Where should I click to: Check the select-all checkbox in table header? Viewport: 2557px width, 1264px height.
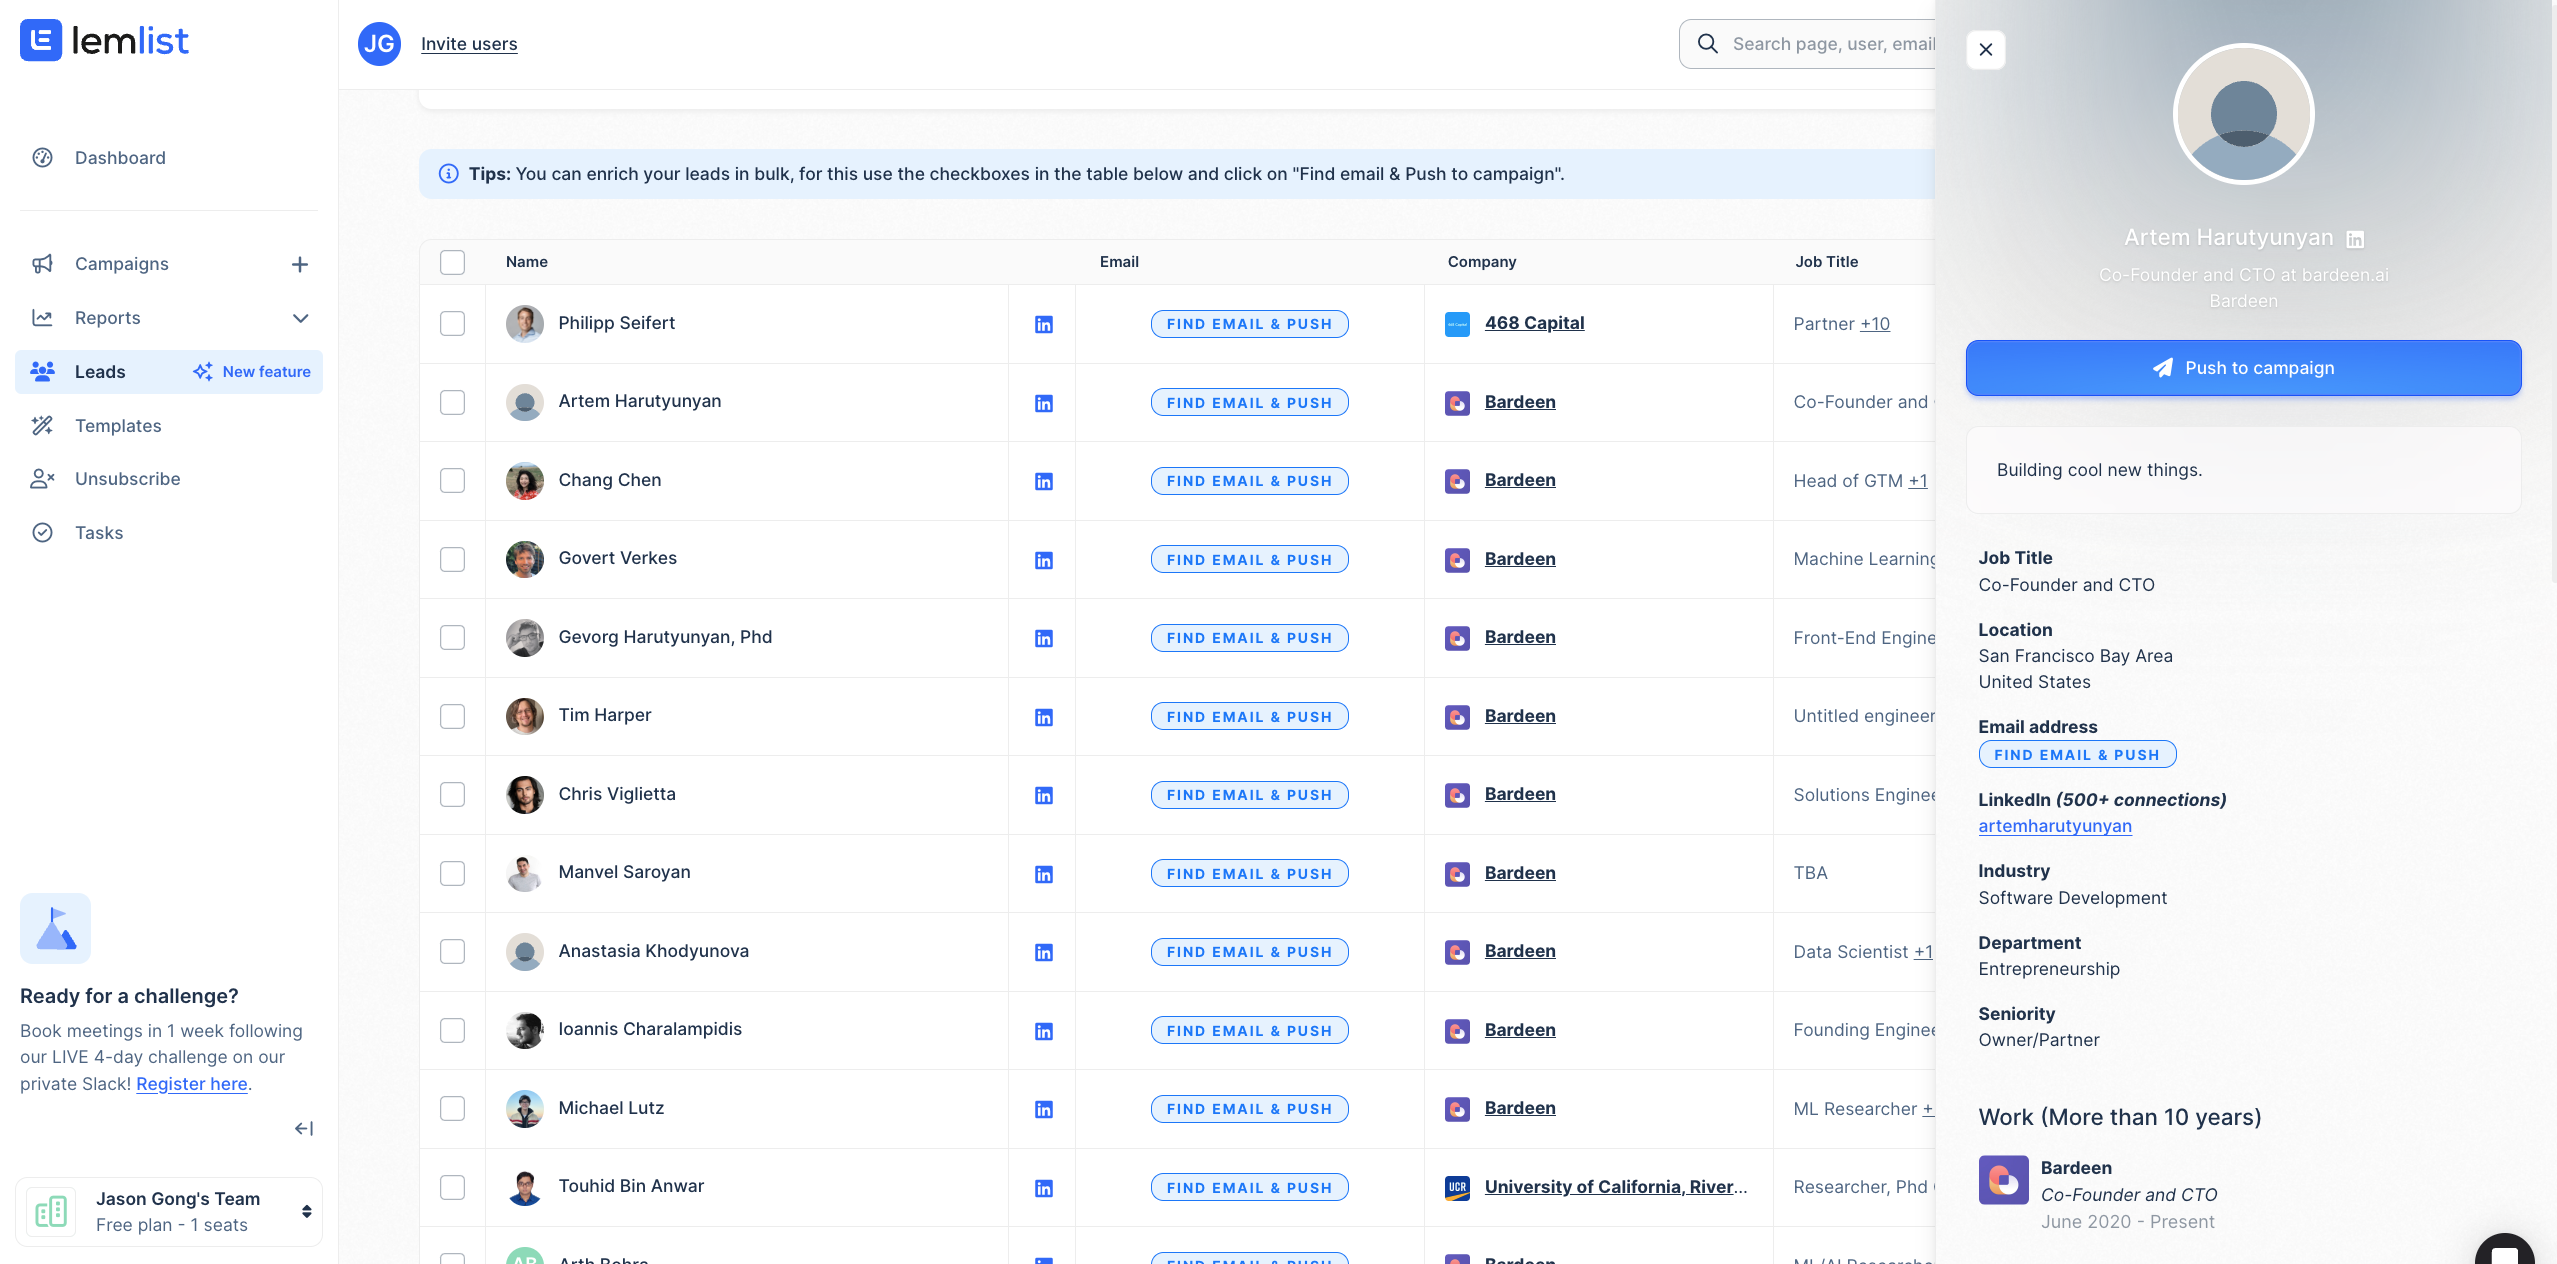point(452,262)
